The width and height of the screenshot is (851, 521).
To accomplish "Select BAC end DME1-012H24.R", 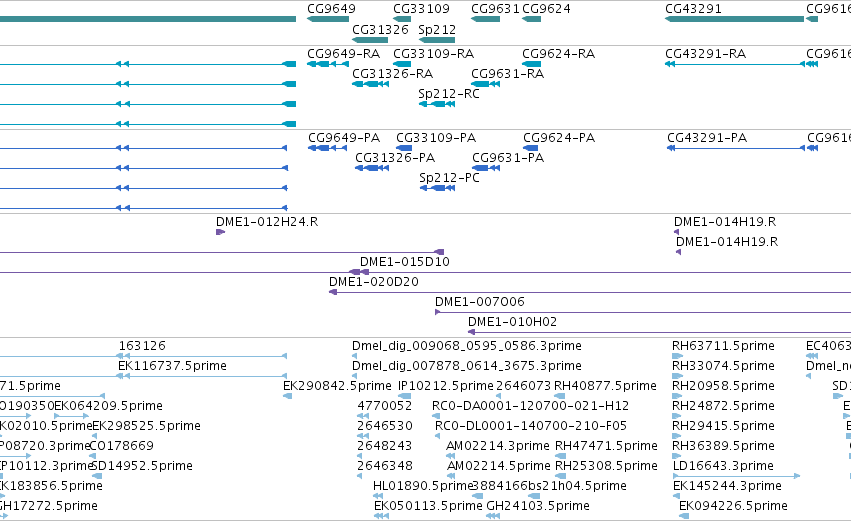I will coord(267,222).
